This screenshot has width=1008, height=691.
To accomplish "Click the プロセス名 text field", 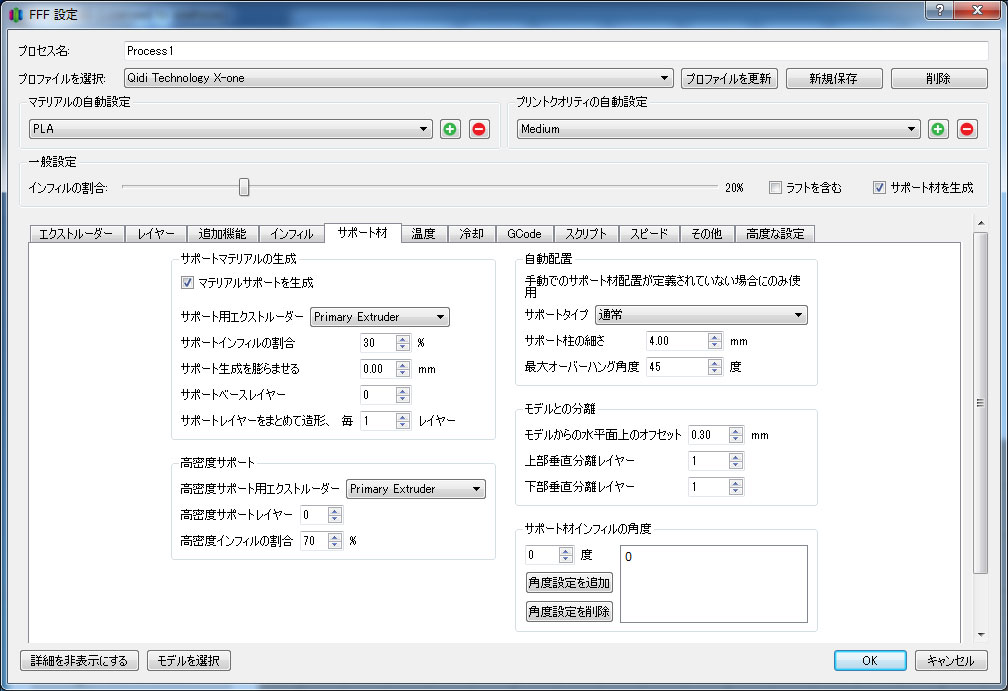I will pyautogui.click(x=555, y=51).
